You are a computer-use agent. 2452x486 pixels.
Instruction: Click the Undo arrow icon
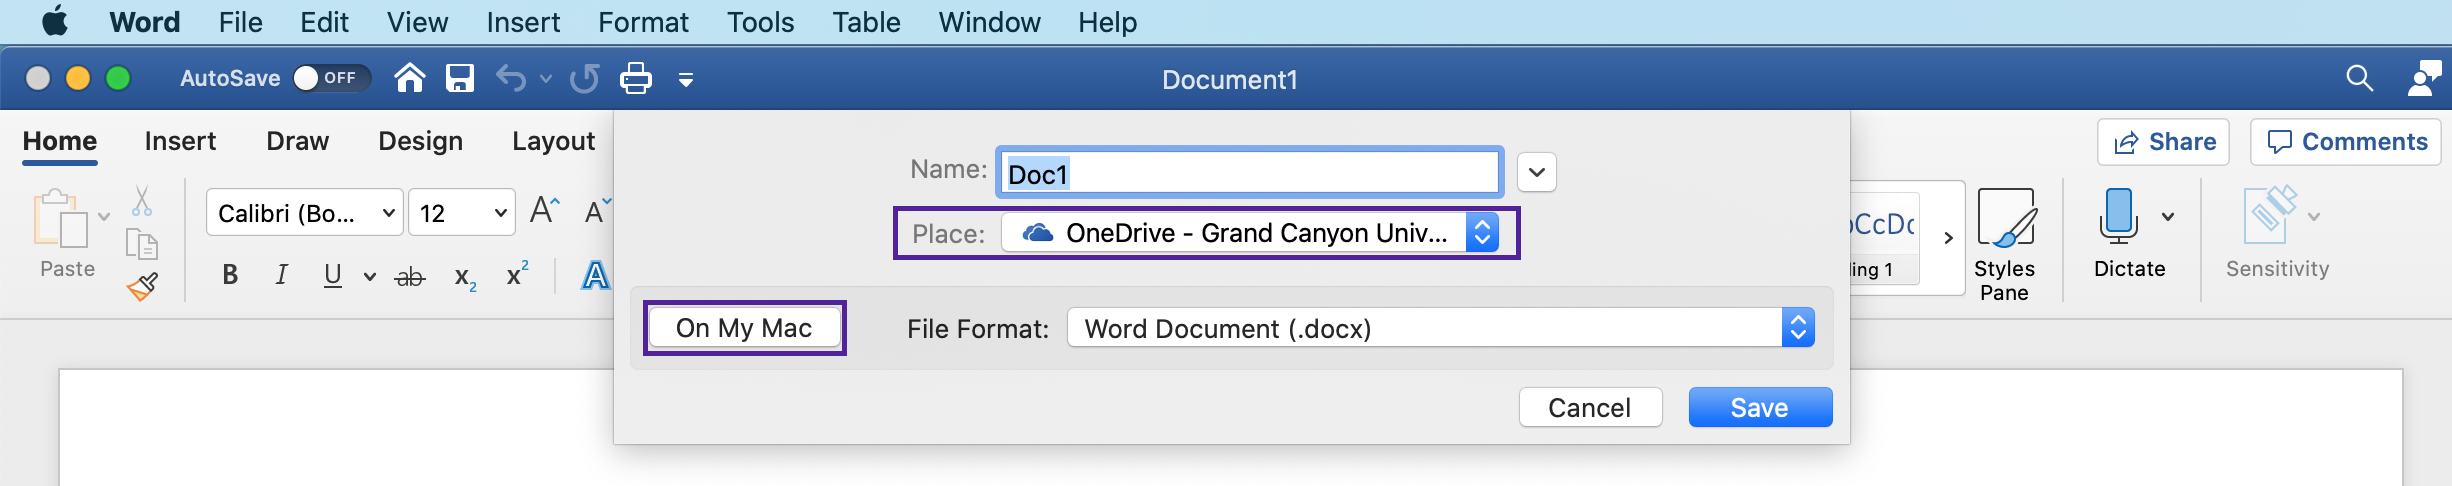coord(511,78)
